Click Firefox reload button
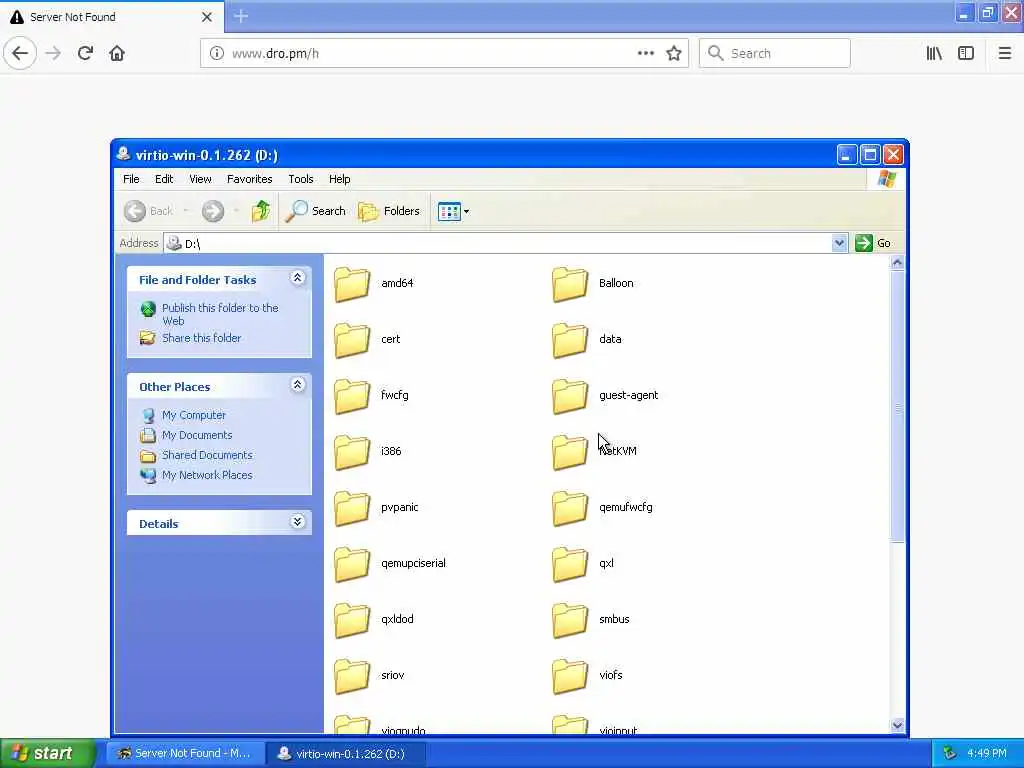 [x=85, y=54]
